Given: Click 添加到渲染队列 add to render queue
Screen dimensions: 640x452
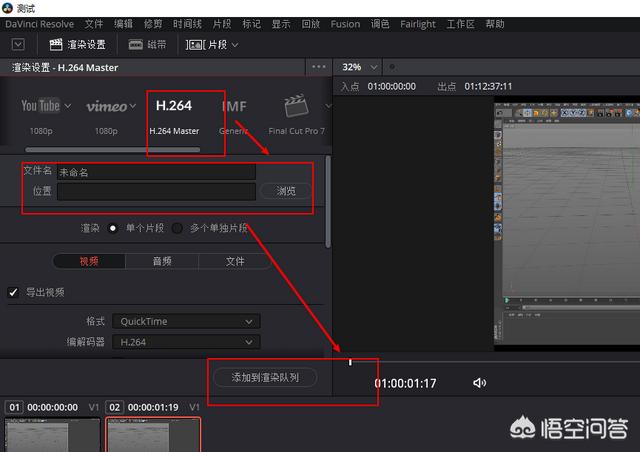Looking at the screenshot, I should tap(265, 377).
